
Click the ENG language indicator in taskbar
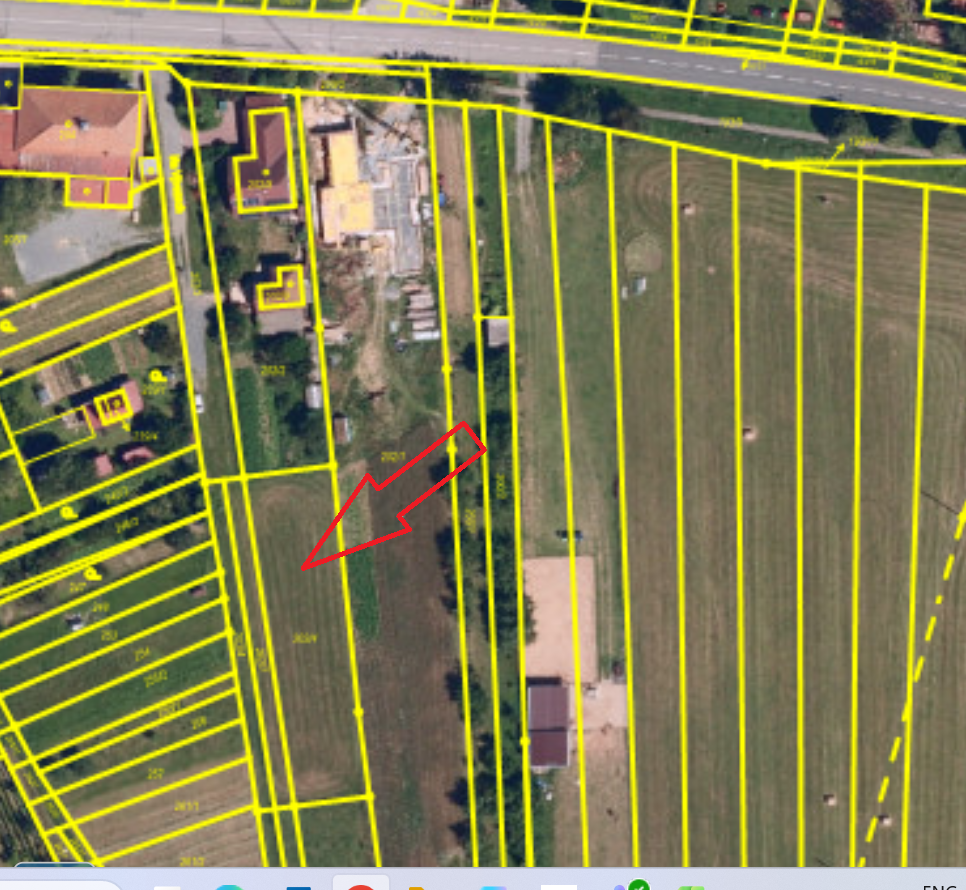point(938,885)
